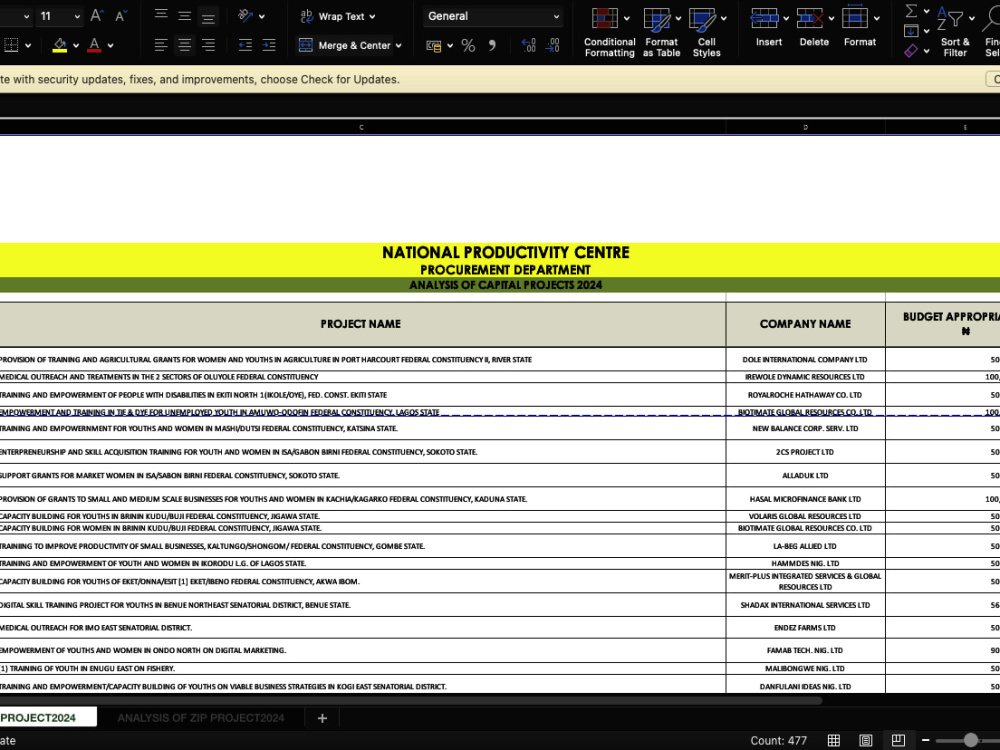Click the Fill down icon

coord(911,31)
